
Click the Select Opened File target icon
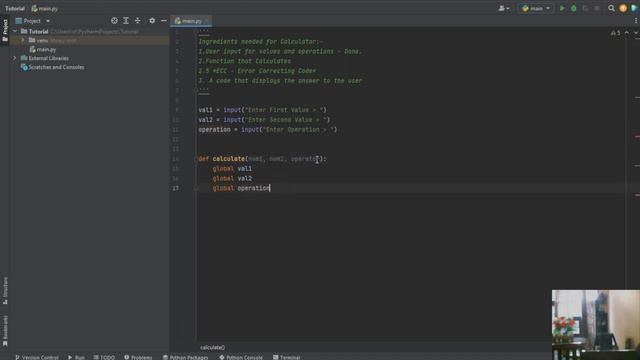click(114, 20)
